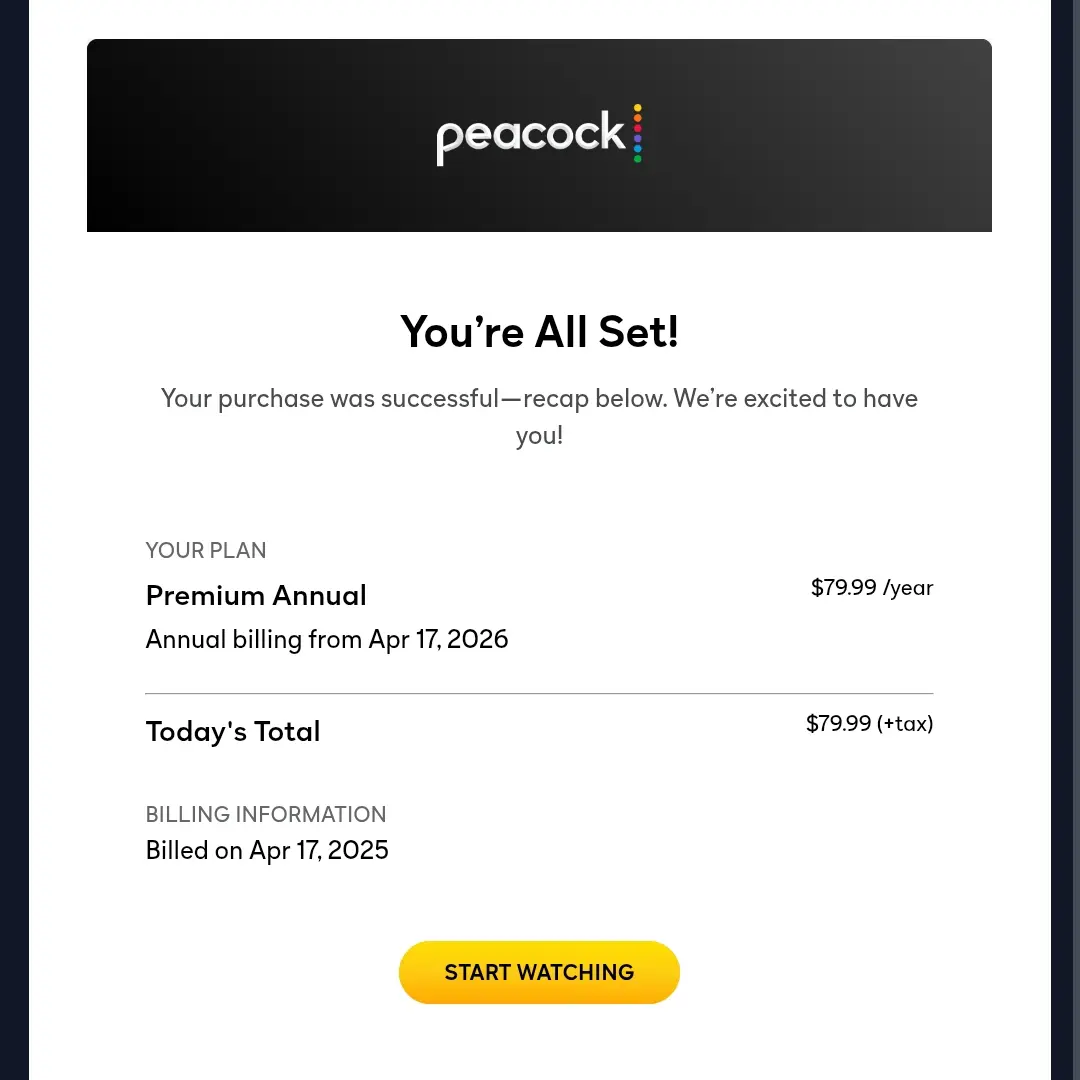
Task: Click the BILLING INFORMATION section label
Action: (266, 814)
